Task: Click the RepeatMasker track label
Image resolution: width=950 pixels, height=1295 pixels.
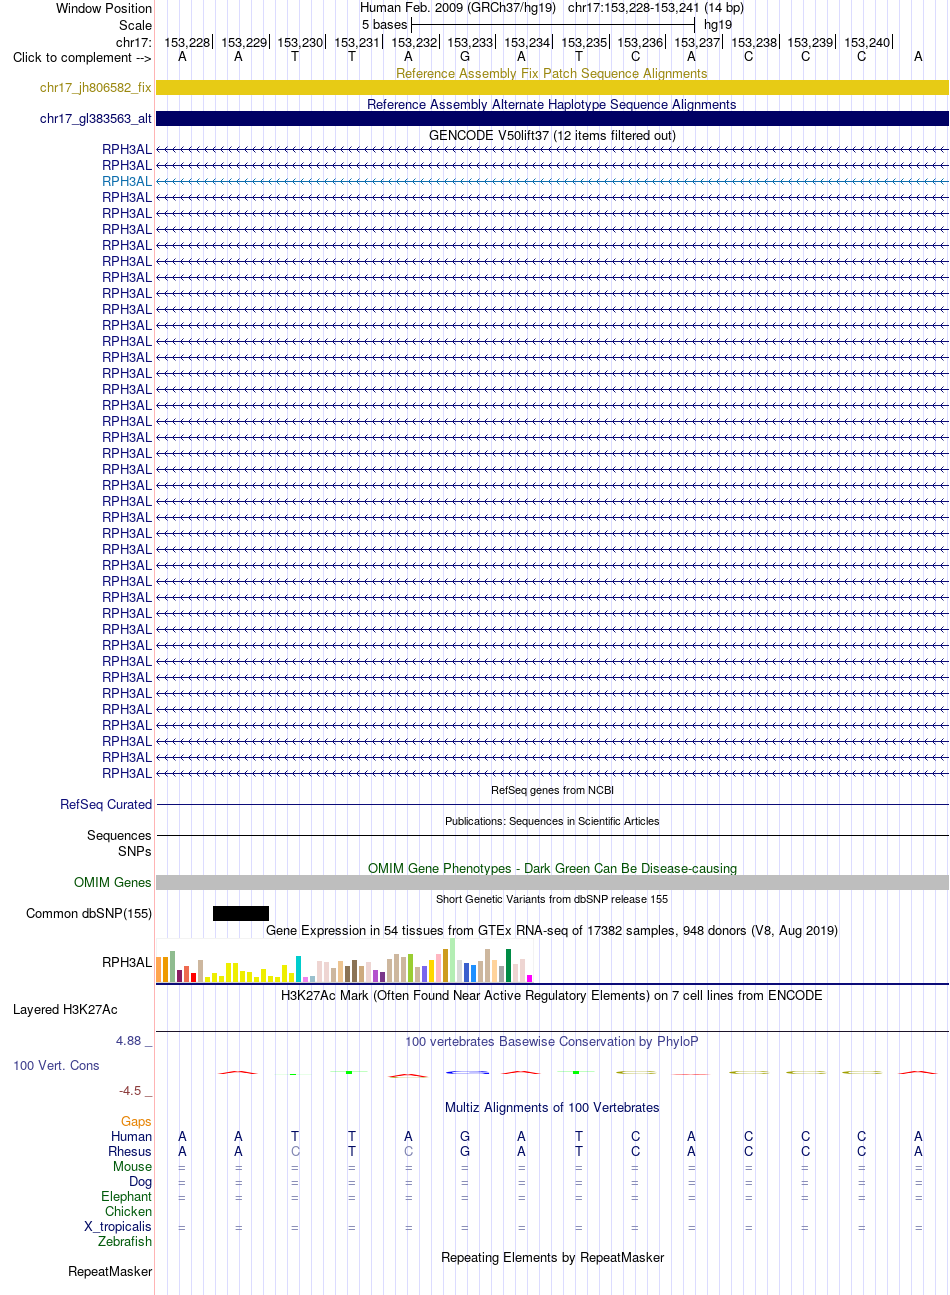Action: pos(110,1271)
